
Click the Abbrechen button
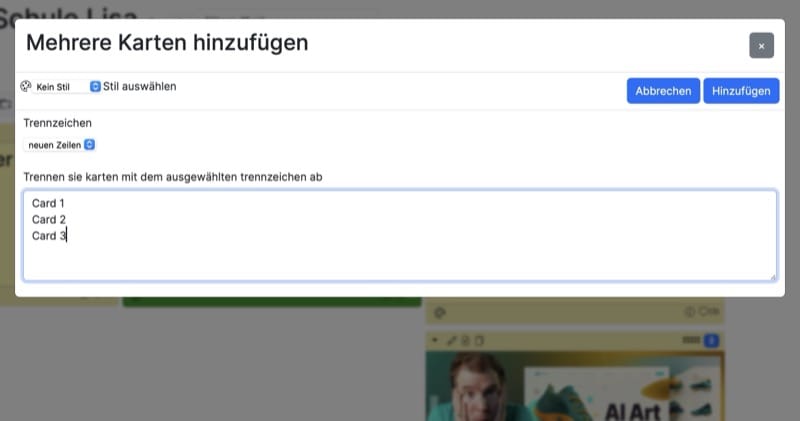(663, 91)
